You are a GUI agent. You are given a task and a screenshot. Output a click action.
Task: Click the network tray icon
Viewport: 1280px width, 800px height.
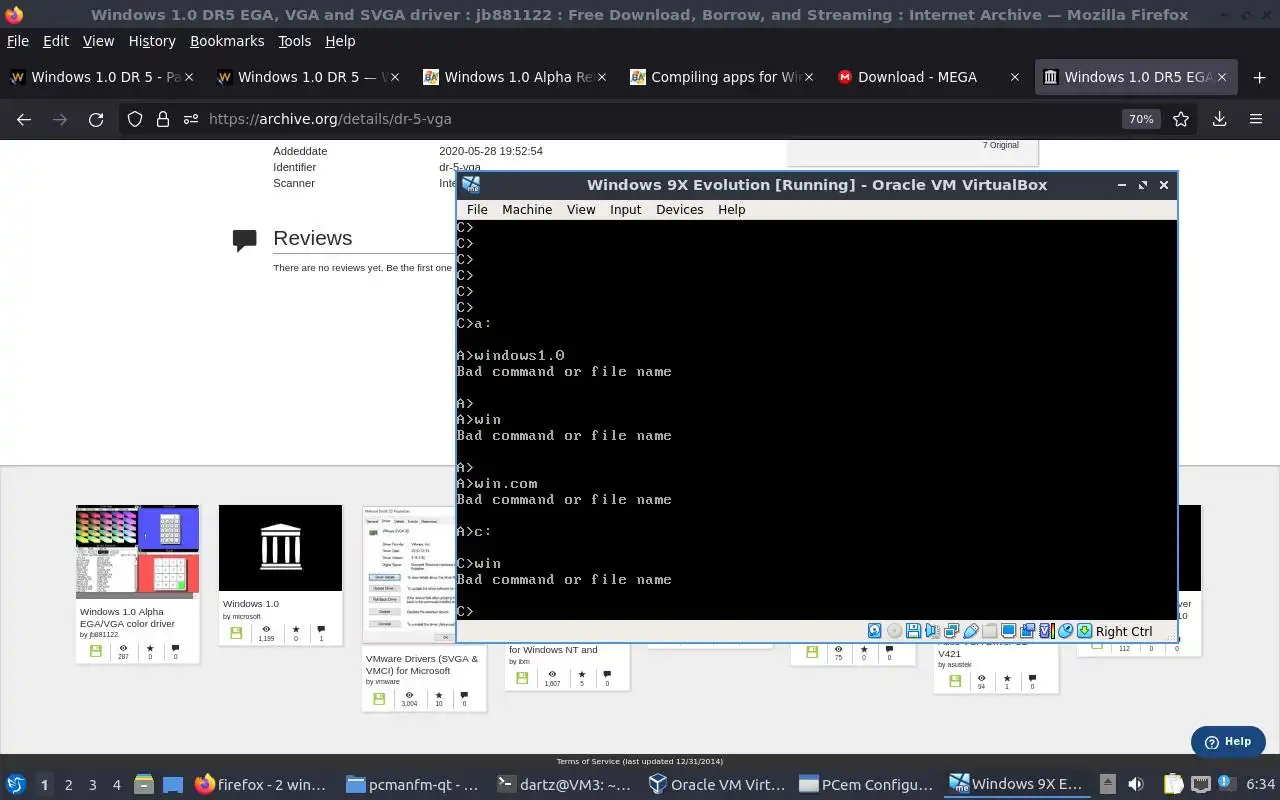tap(1201, 784)
